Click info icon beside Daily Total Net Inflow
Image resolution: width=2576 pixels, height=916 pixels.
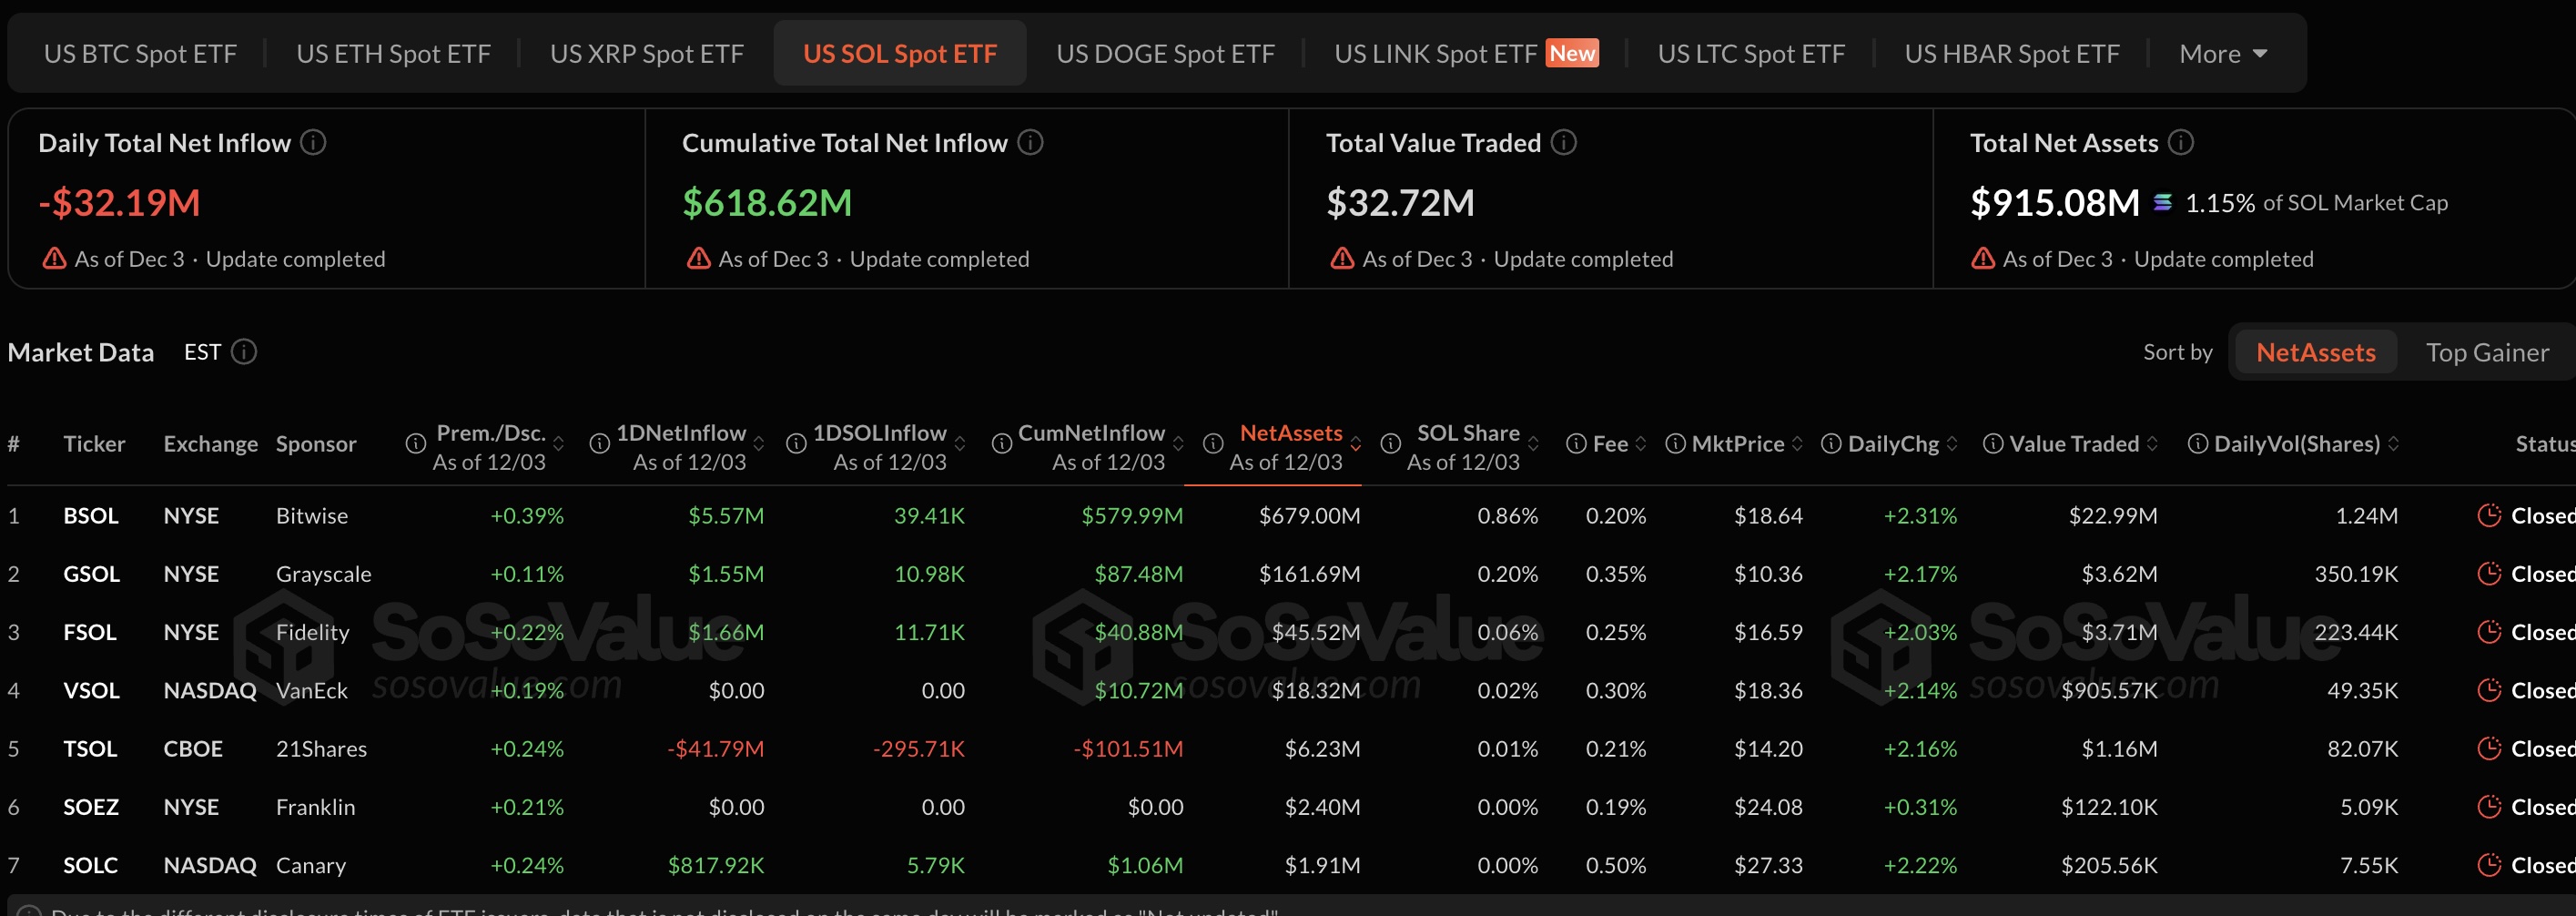pos(313,143)
